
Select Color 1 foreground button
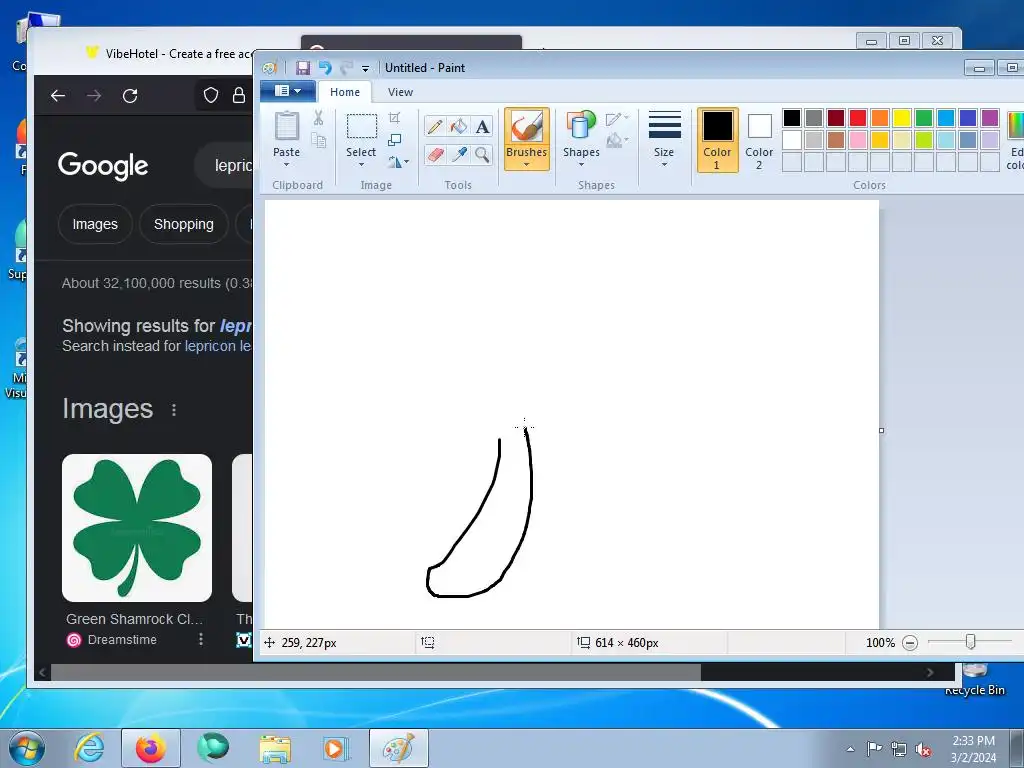(717, 140)
